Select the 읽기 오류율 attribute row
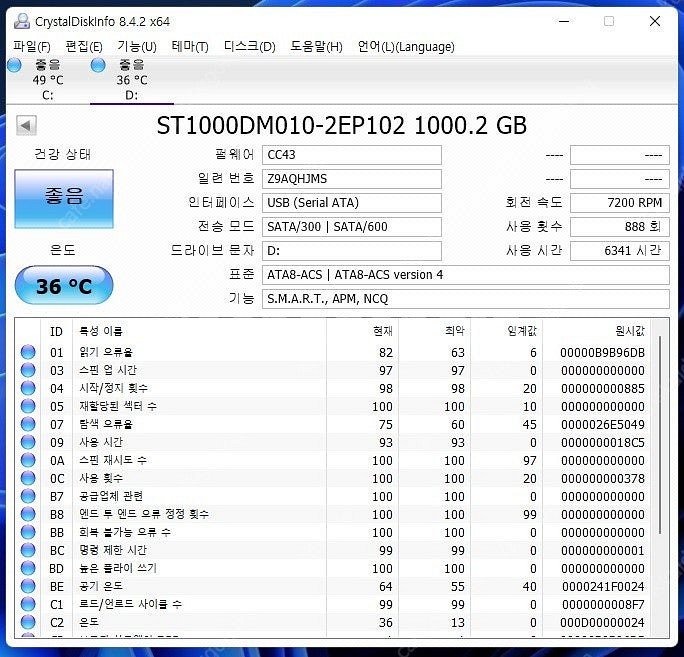The height and width of the screenshot is (657, 684). point(334,352)
